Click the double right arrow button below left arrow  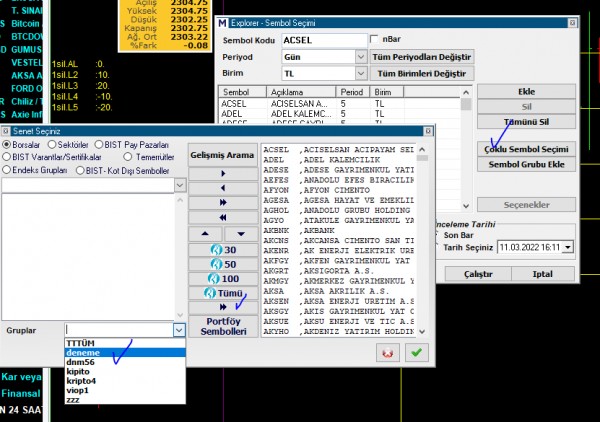pos(223,203)
